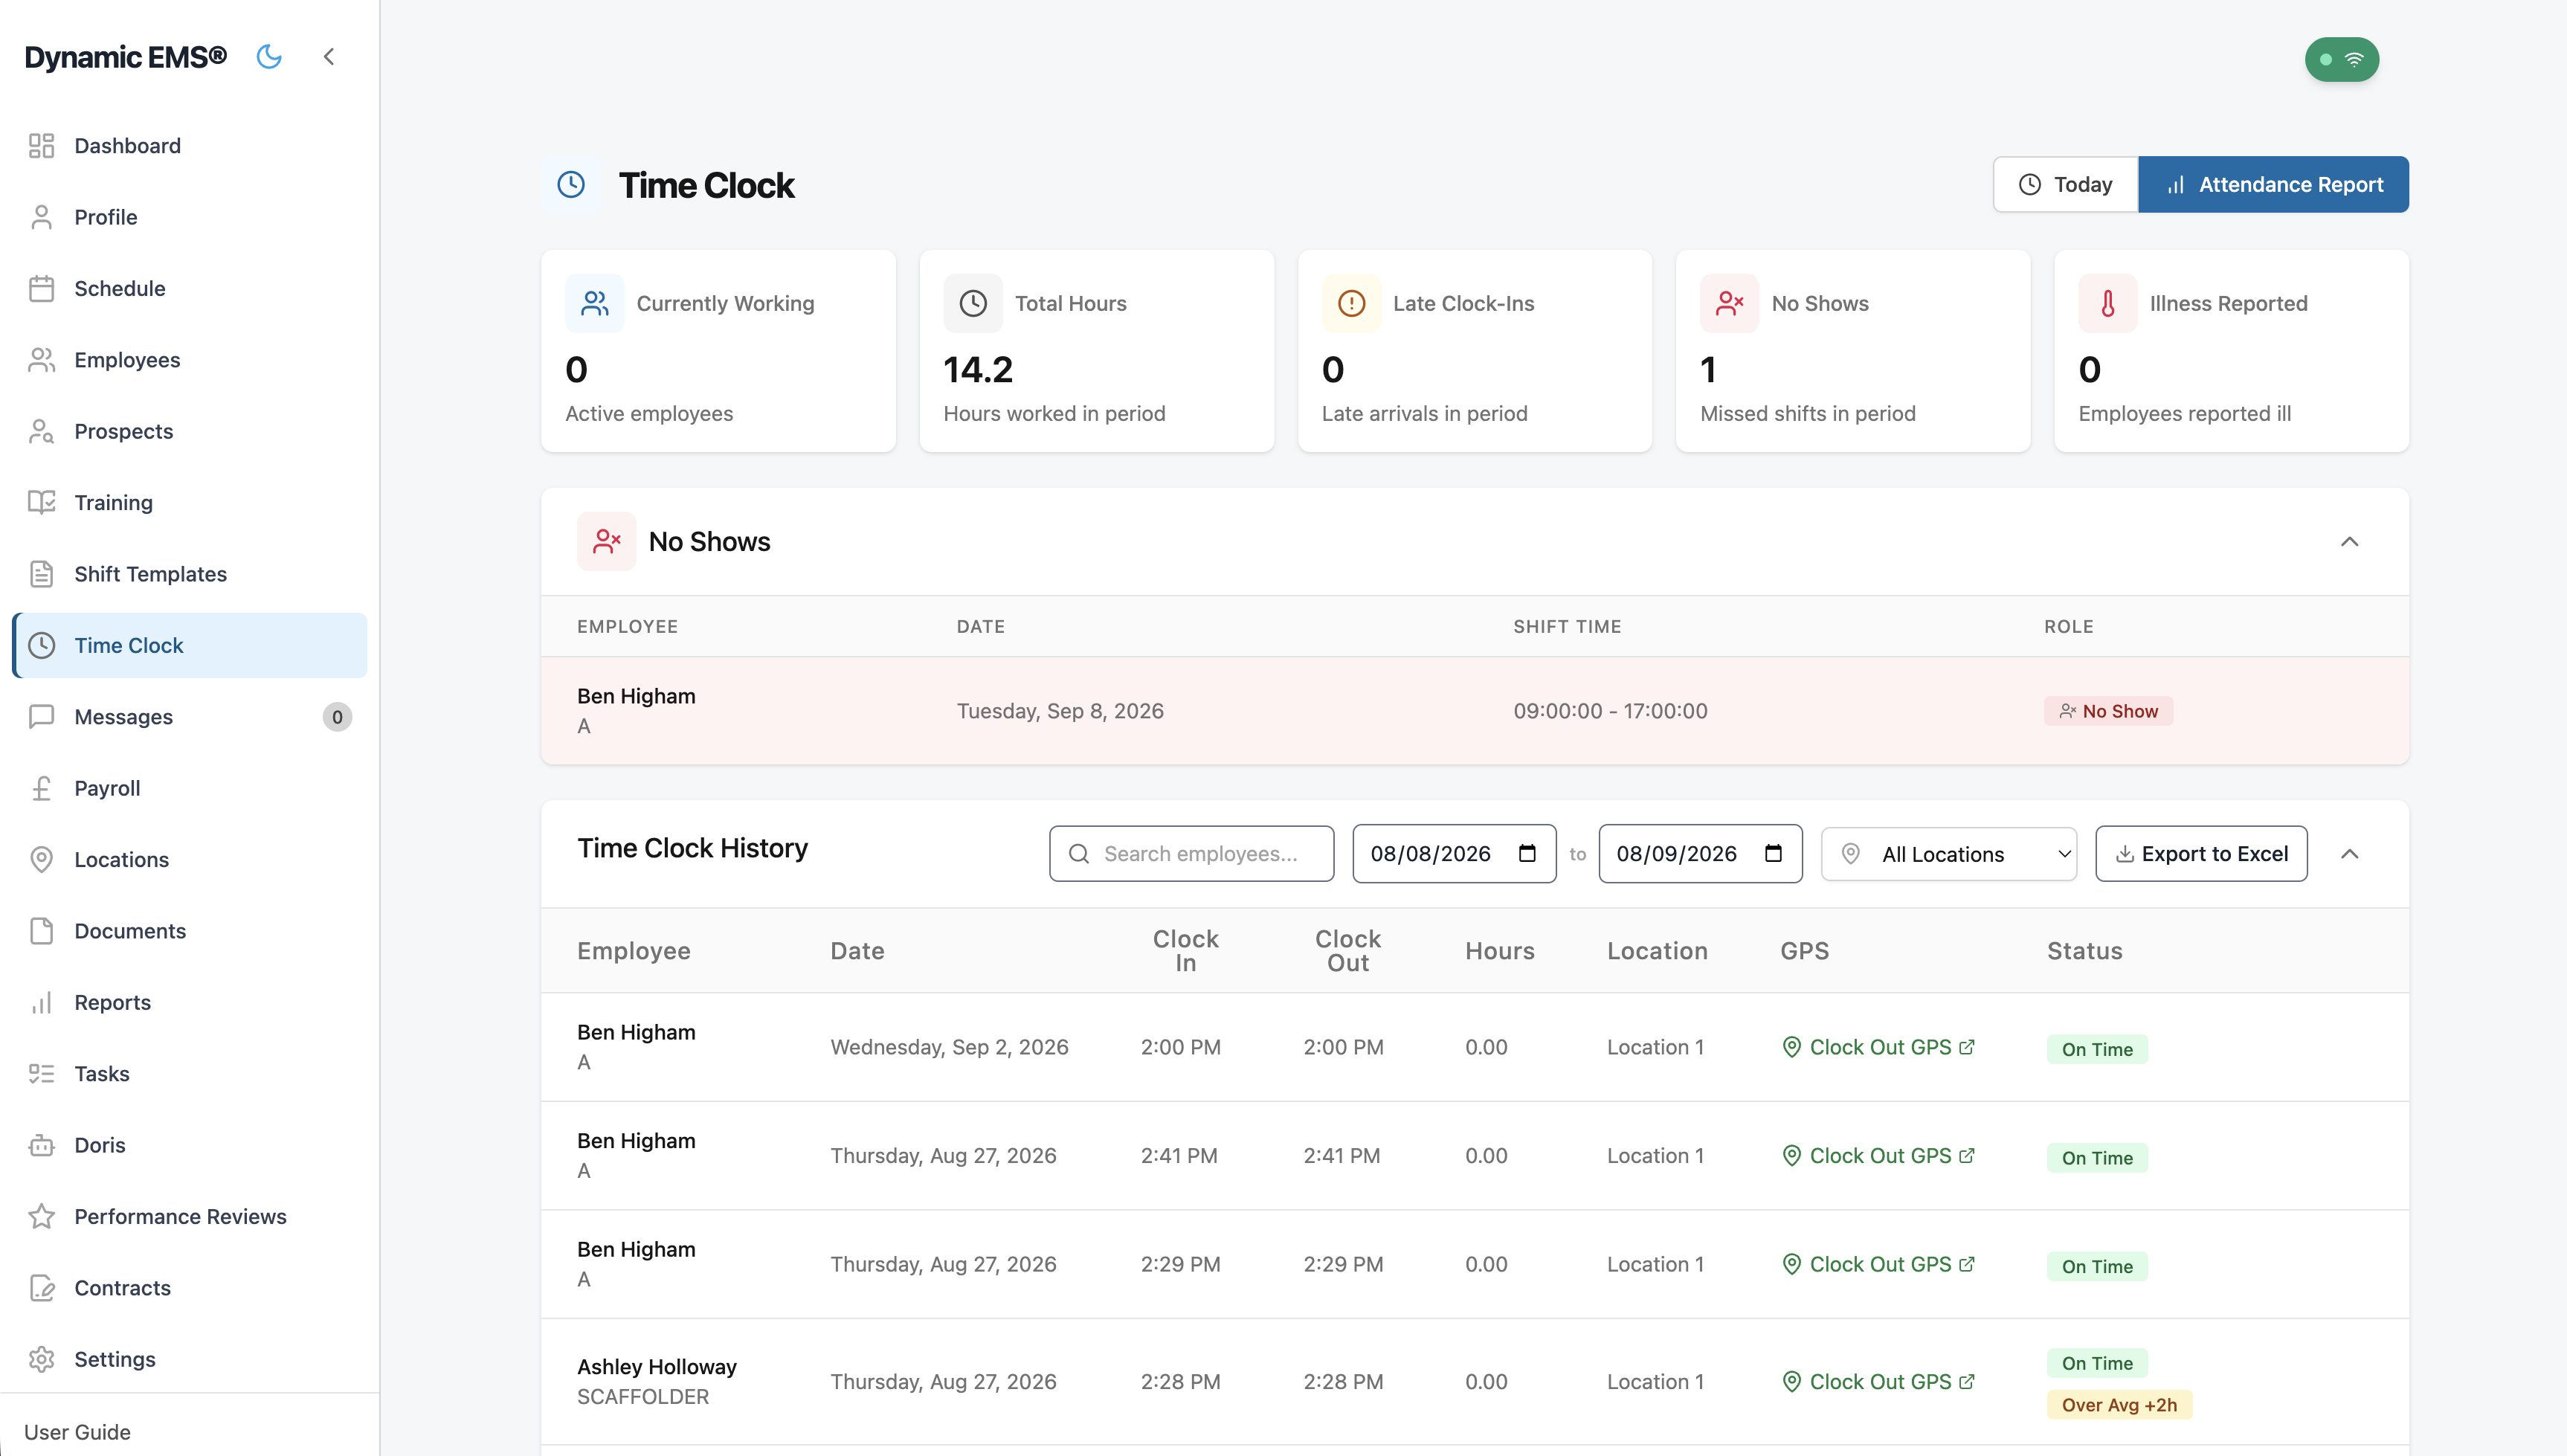This screenshot has height=1456, width=2567.
Task: Click the Doris robot icon
Action: click(x=41, y=1145)
